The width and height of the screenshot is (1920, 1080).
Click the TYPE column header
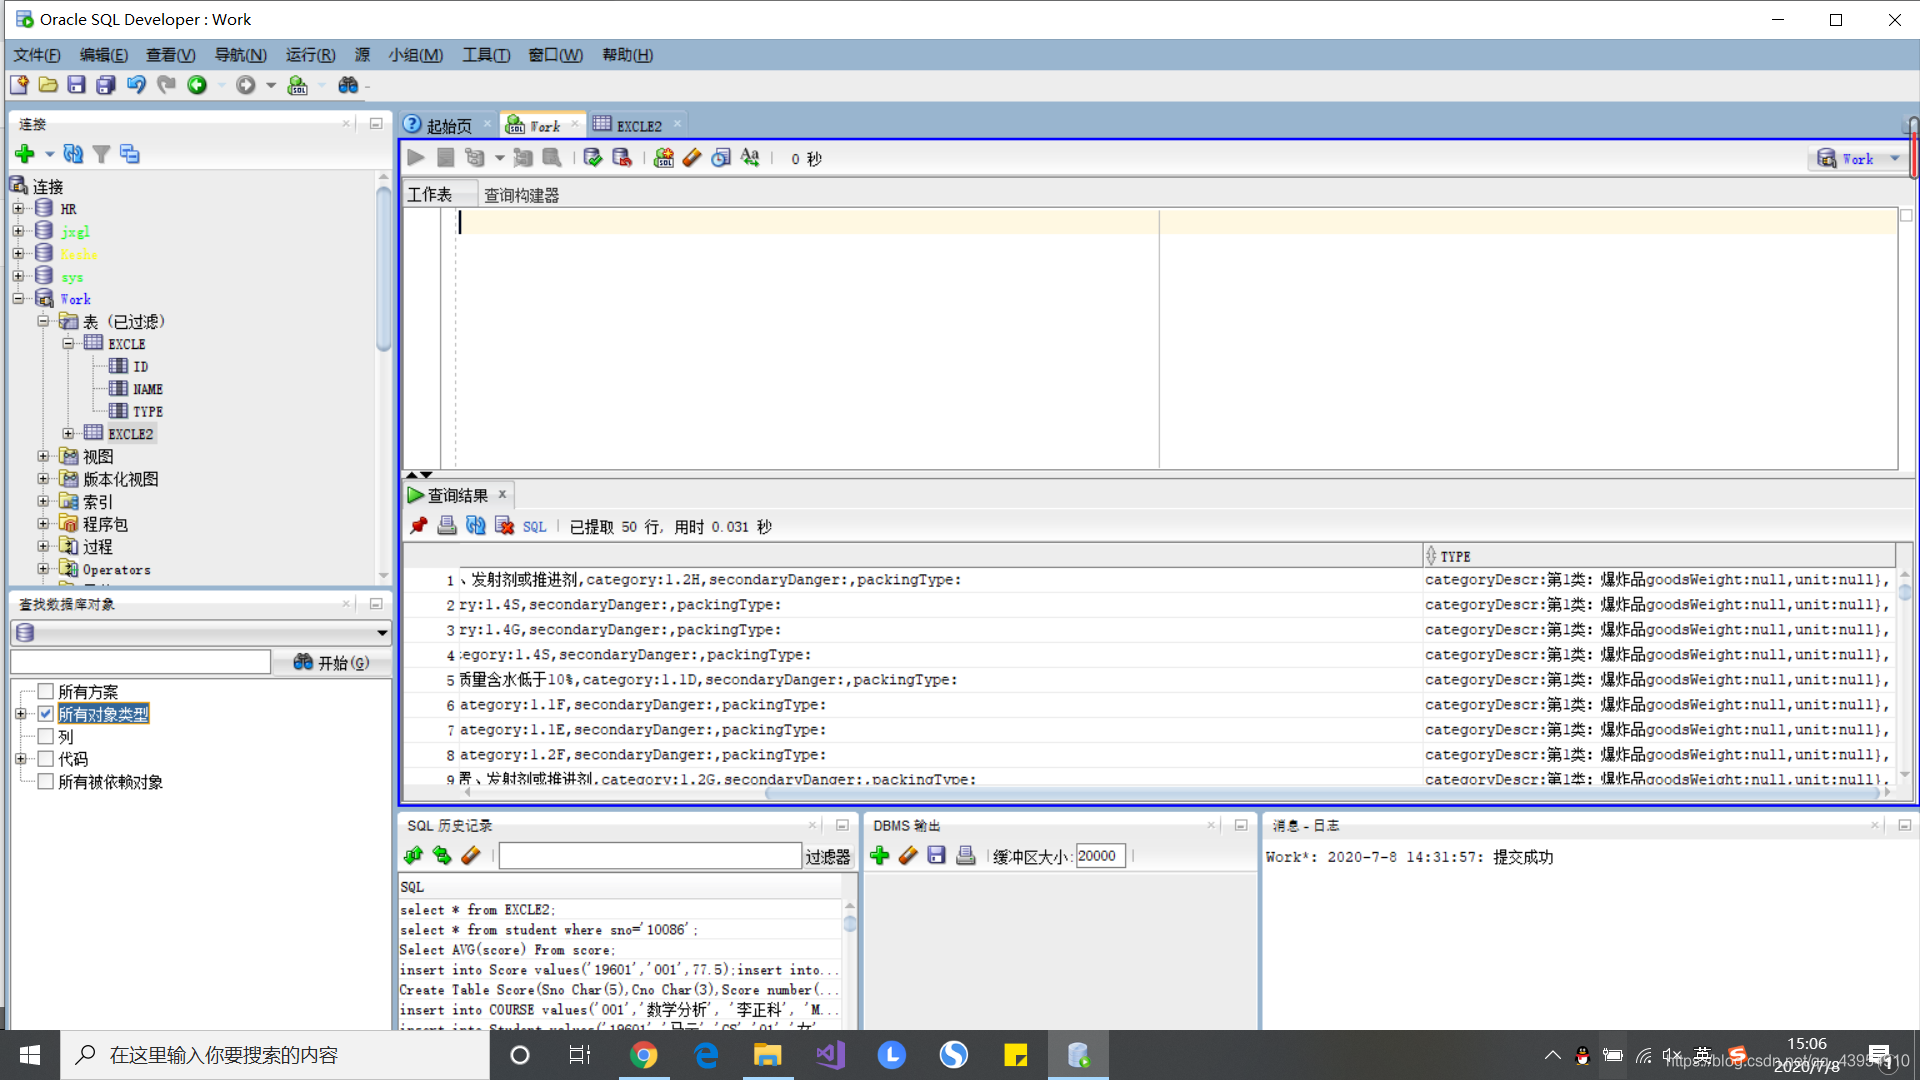point(1659,556)
